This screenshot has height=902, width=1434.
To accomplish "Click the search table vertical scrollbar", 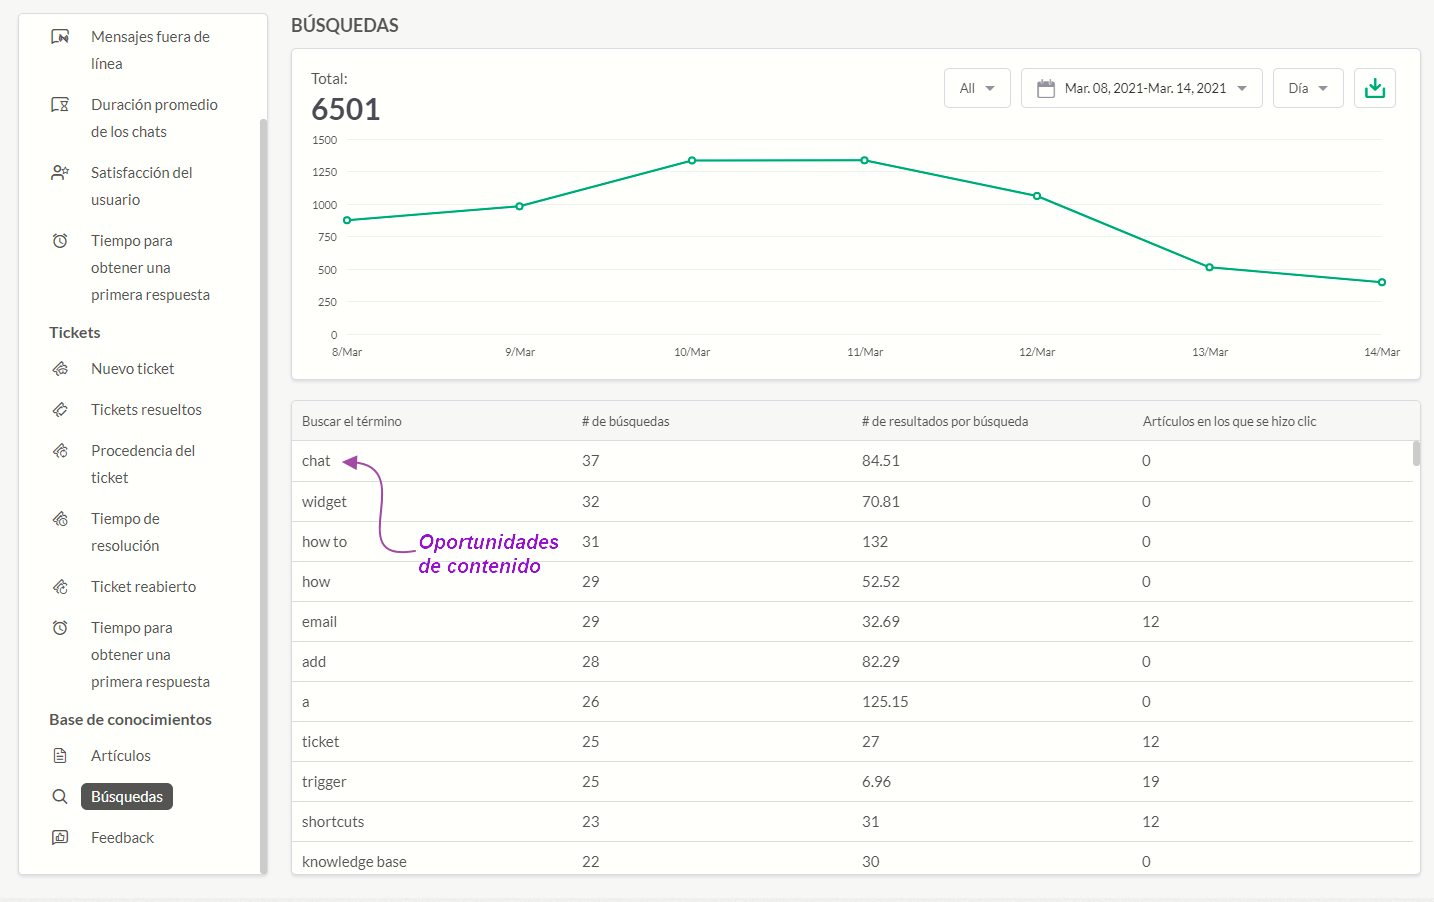I will pos(1416,454).
